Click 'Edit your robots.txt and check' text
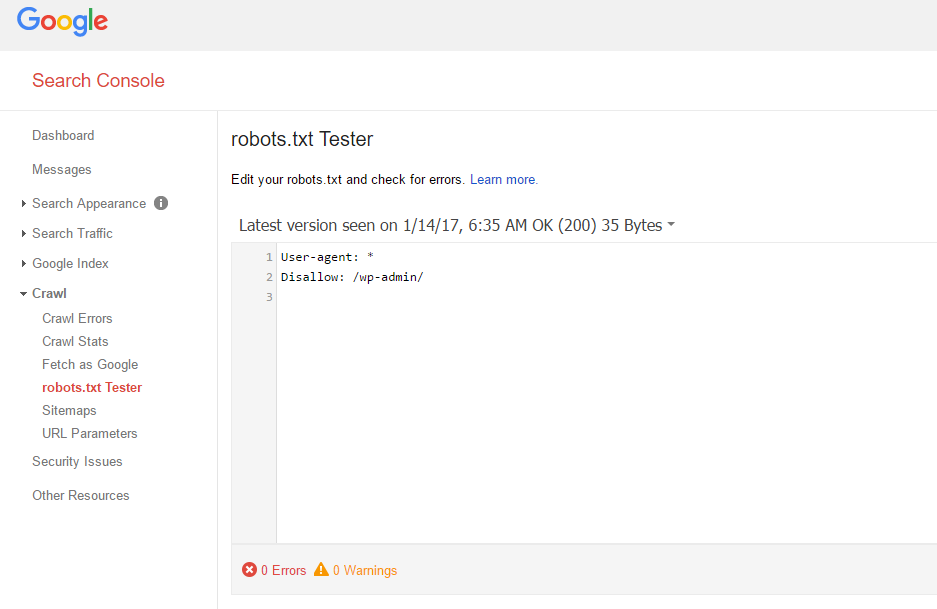This screenshot has width=937, height=609. (319, 180)
